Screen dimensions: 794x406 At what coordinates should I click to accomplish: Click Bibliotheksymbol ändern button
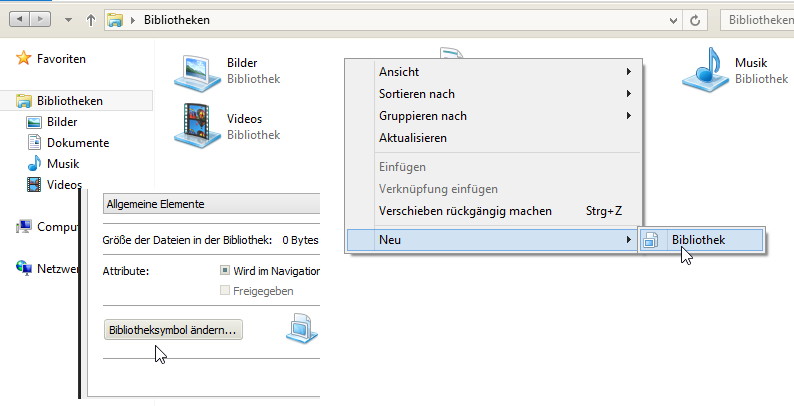point(173,330)
